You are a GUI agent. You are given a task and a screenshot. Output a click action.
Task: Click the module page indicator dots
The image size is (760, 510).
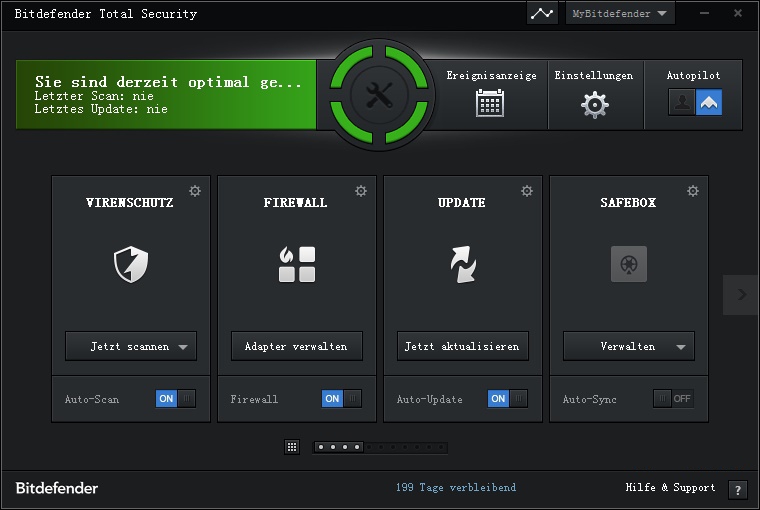click(380, 447)
